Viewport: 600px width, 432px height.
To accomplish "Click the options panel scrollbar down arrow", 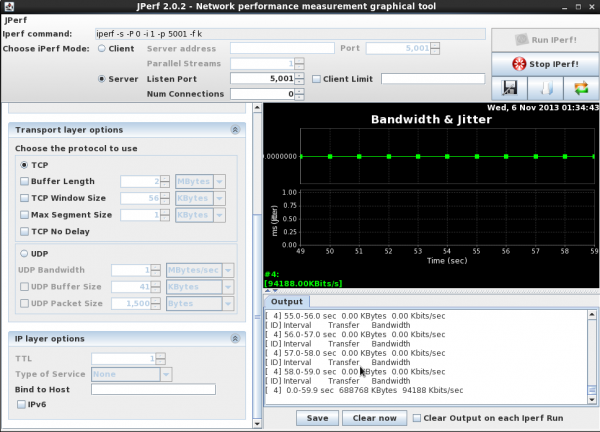I will 257,424.
